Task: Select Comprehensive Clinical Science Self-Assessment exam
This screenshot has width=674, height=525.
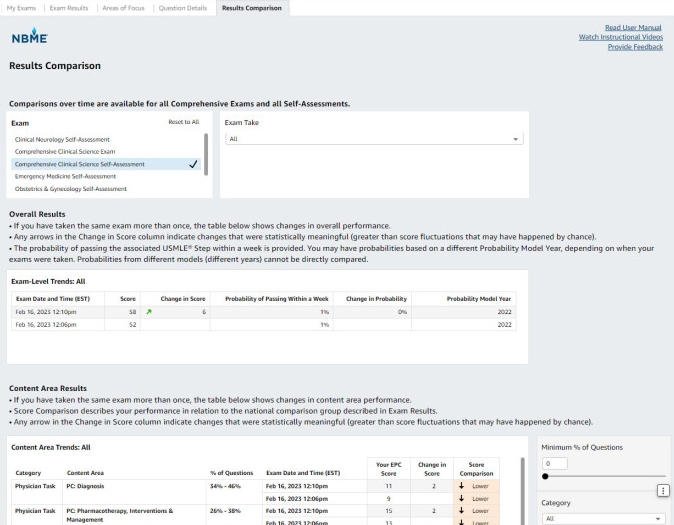Action: 106,164
